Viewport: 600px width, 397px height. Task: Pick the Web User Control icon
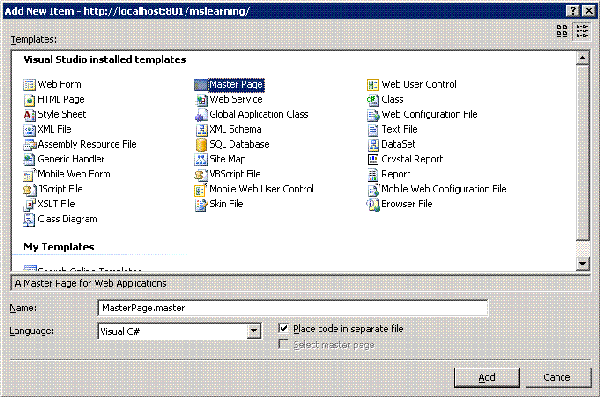coord(373,85)
